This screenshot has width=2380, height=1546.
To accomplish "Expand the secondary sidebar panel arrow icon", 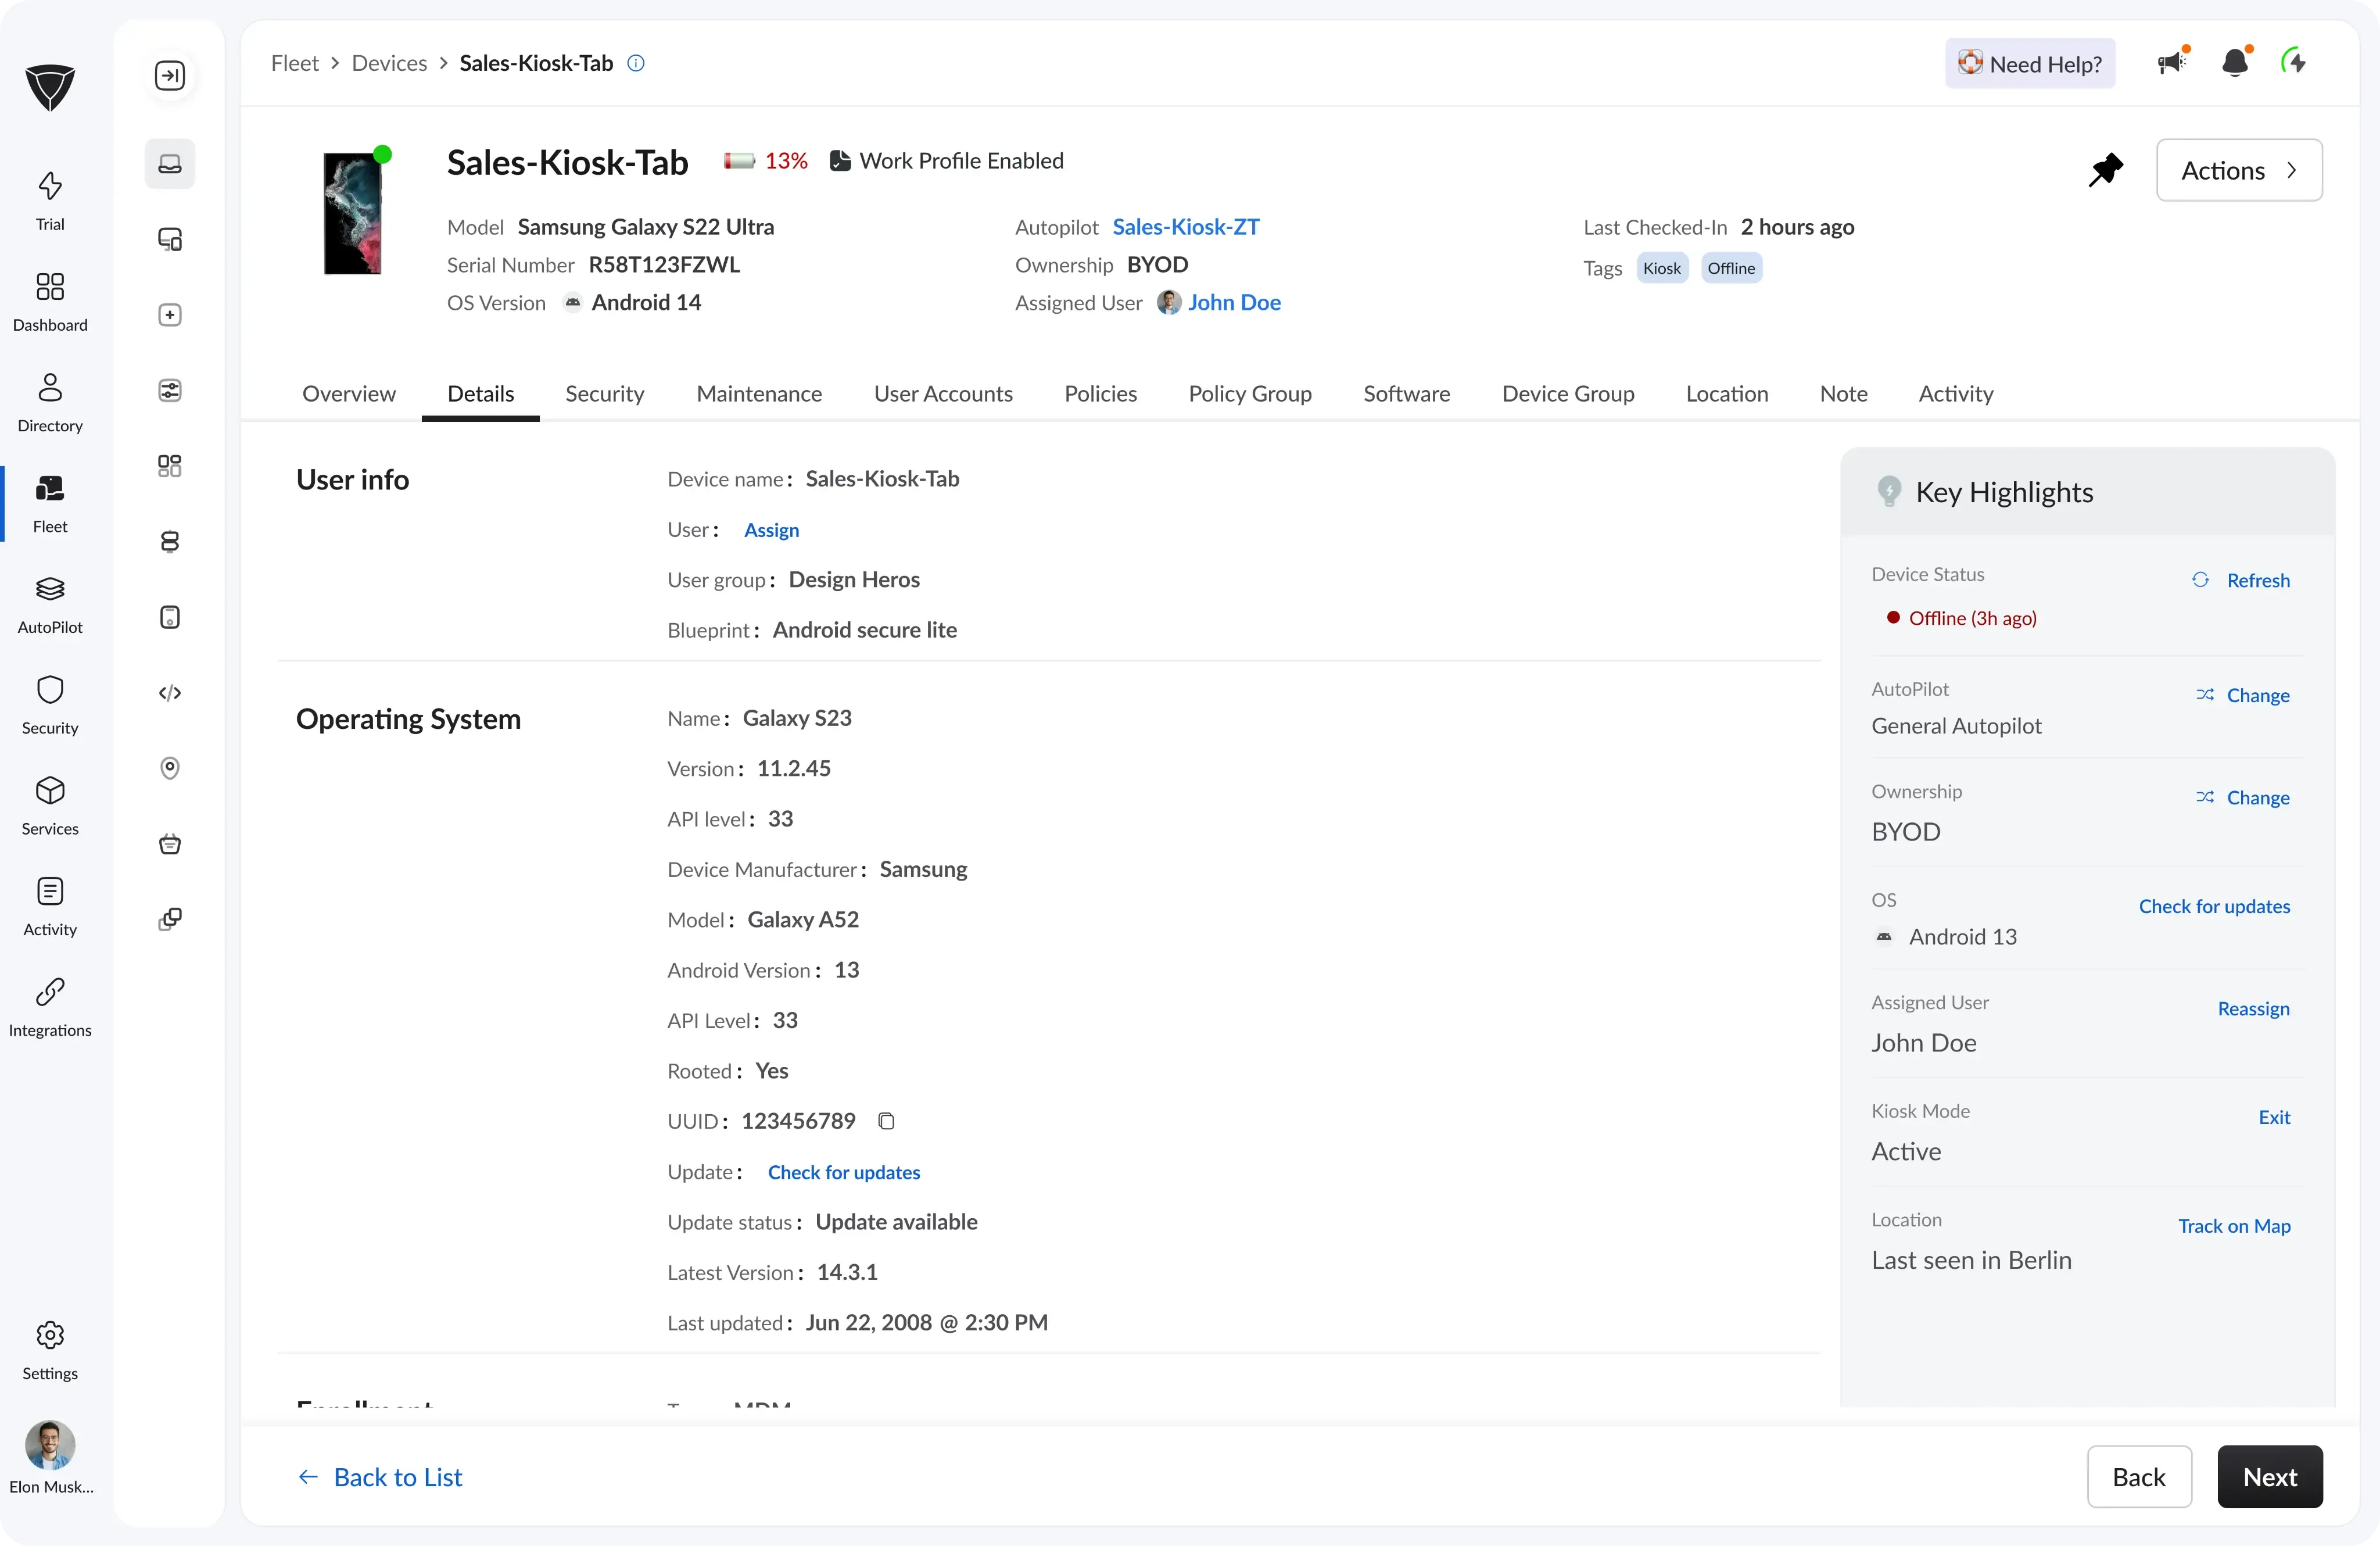I will [x=170, y=76].
